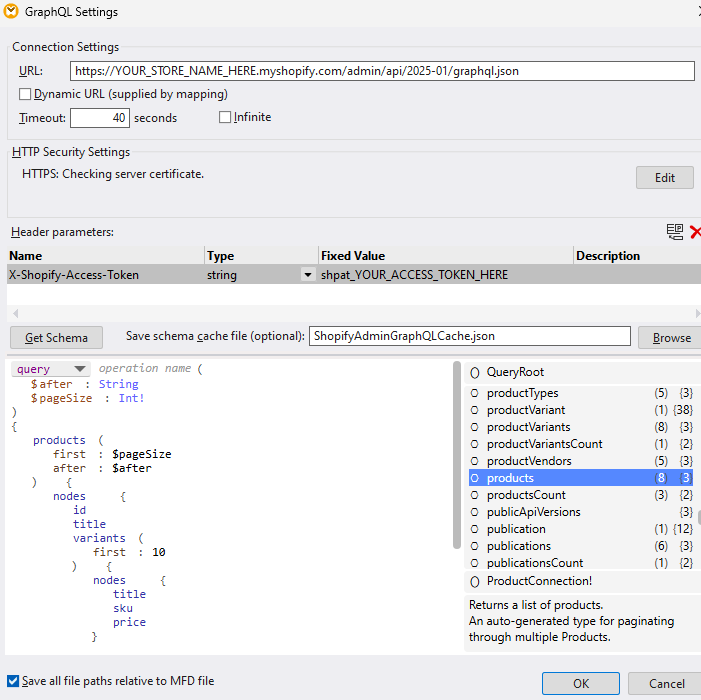The height and width of the screenshot is (700, 701).
Task: Click the red delete header parameter icon
Action: [695, 232]
